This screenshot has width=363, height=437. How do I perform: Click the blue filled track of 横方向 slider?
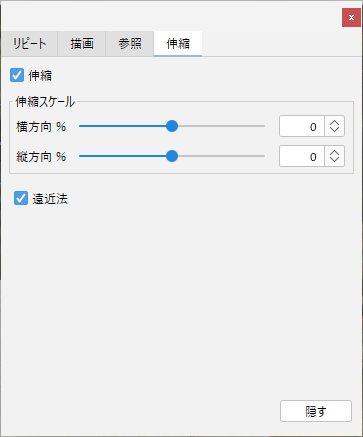[123, 126]
